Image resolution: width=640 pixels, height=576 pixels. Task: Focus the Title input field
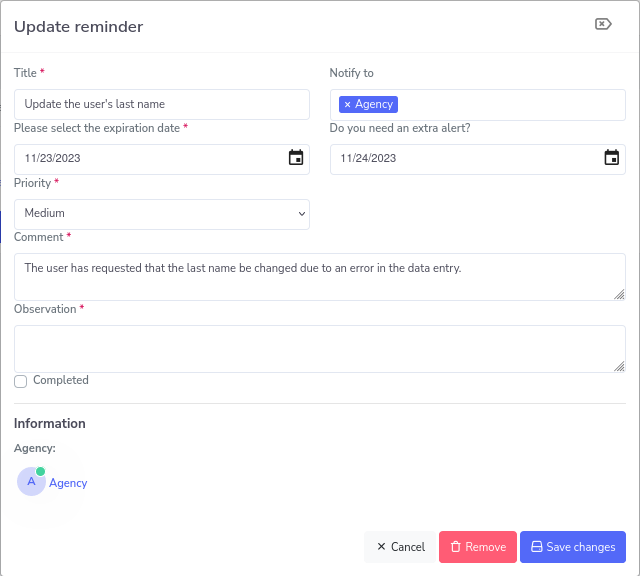pyautogui.click(x=161, y=104)
